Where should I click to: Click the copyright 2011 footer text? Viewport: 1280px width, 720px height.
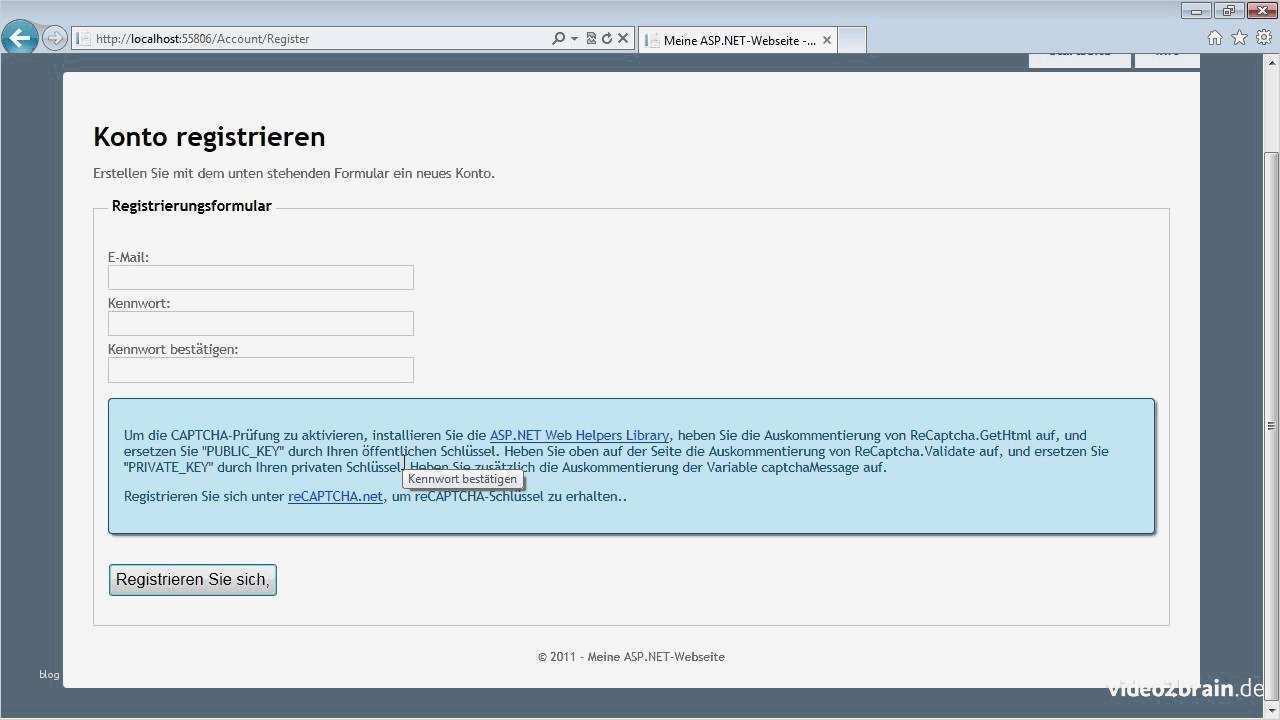[631, 657]
